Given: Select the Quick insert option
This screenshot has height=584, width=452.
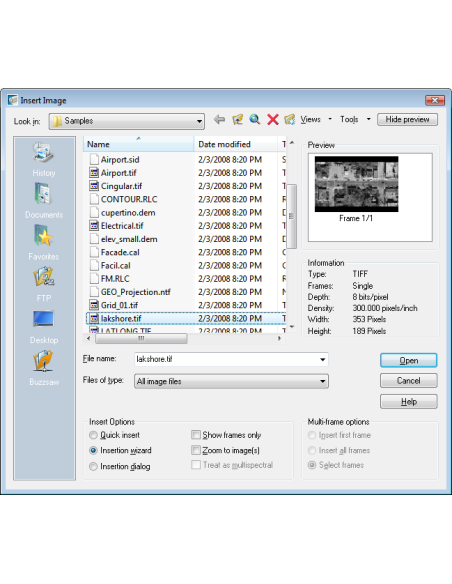Looking at the screenshot, I should [93, 435].
